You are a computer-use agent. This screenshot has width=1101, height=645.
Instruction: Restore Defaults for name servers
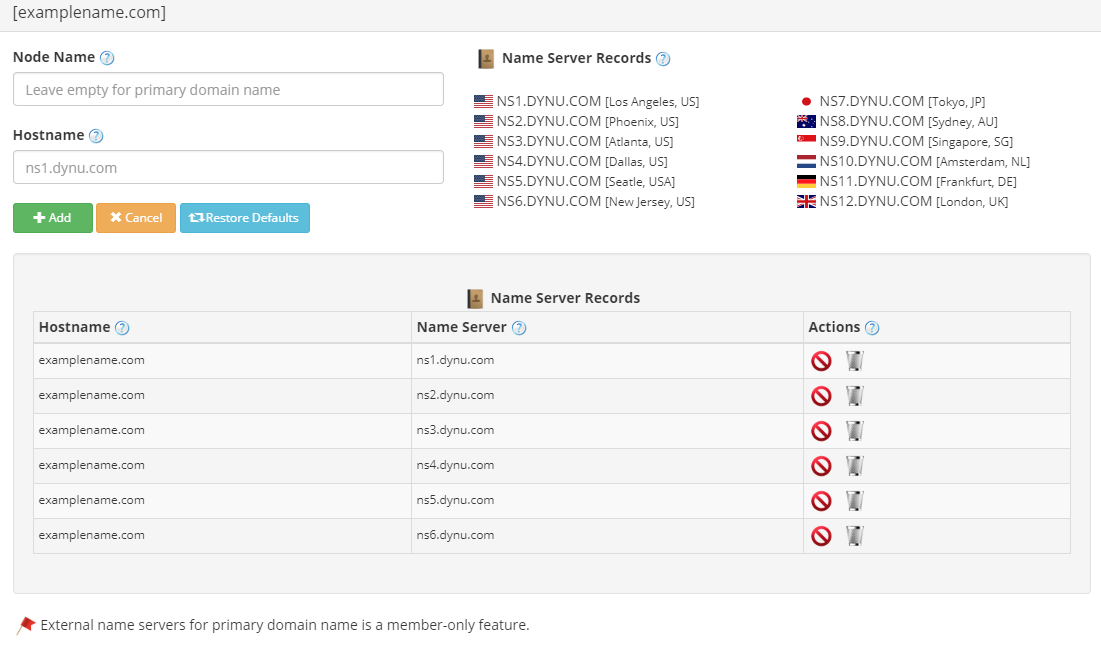[244, 218]
